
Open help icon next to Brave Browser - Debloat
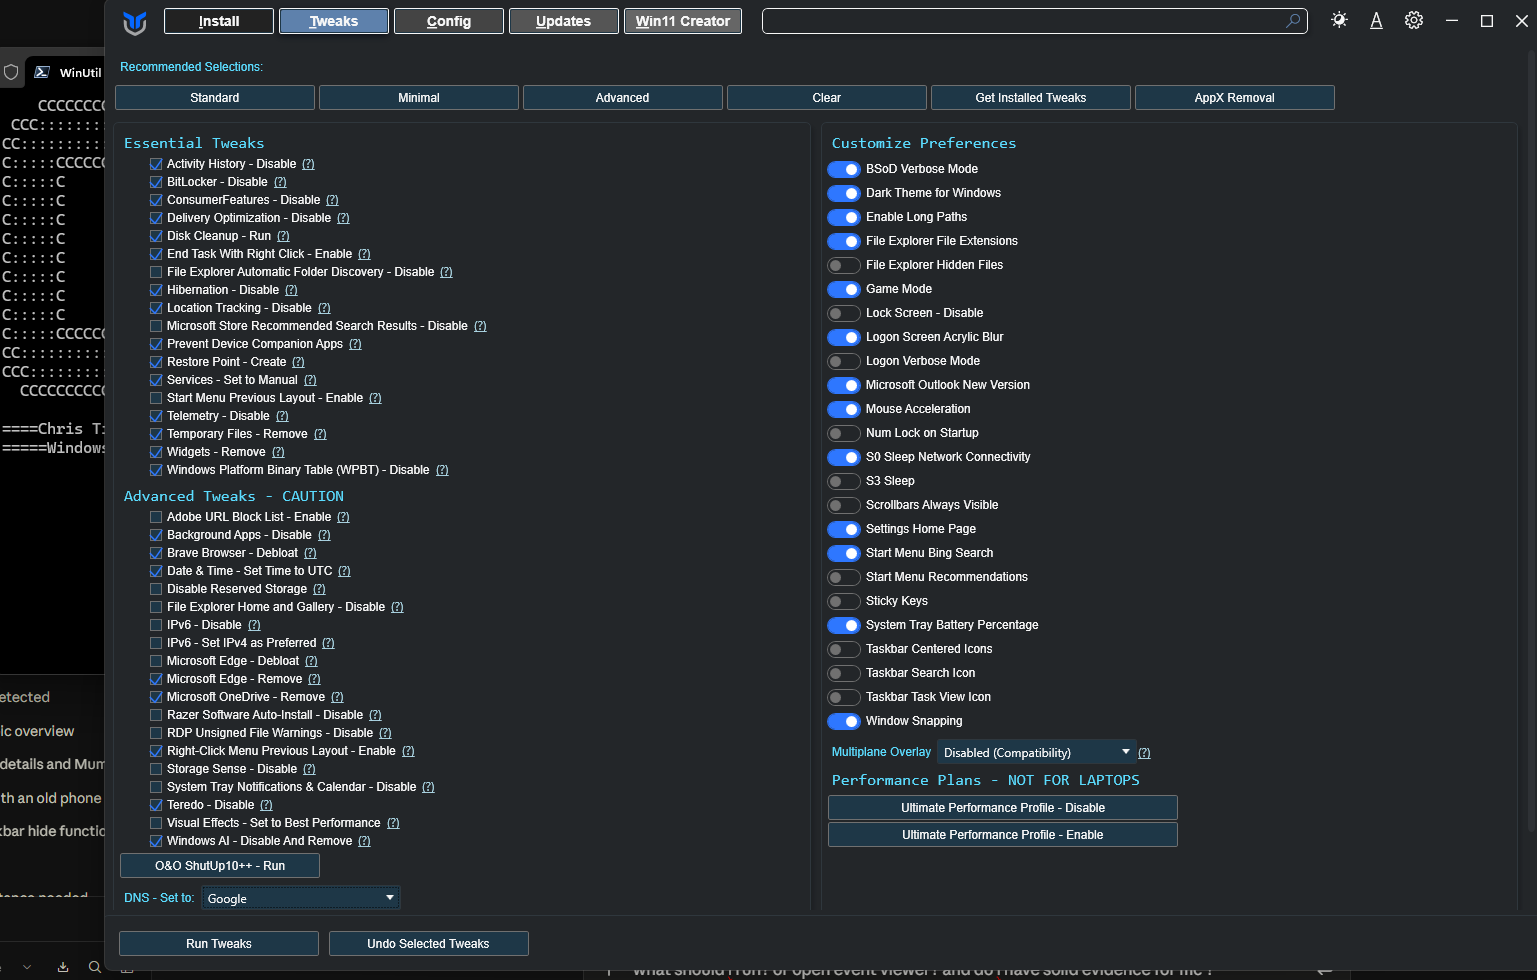pos(310,553)
